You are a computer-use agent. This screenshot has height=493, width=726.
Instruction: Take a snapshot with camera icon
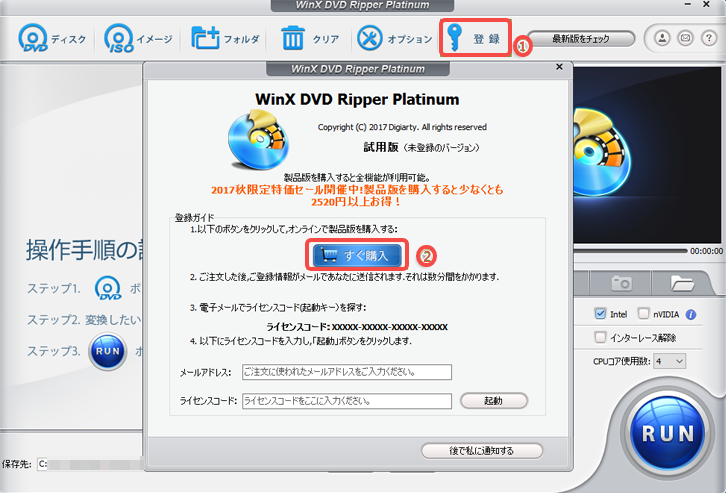pos(621,283)
